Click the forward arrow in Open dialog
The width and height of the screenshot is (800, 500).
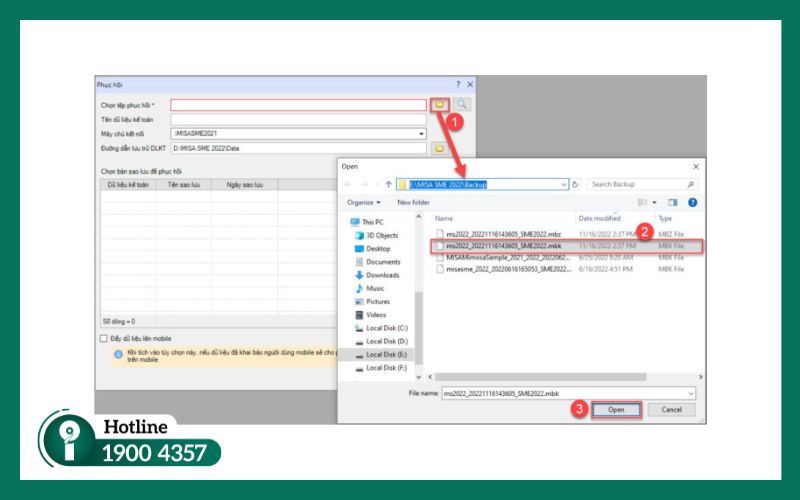click(x=364, y=184)
